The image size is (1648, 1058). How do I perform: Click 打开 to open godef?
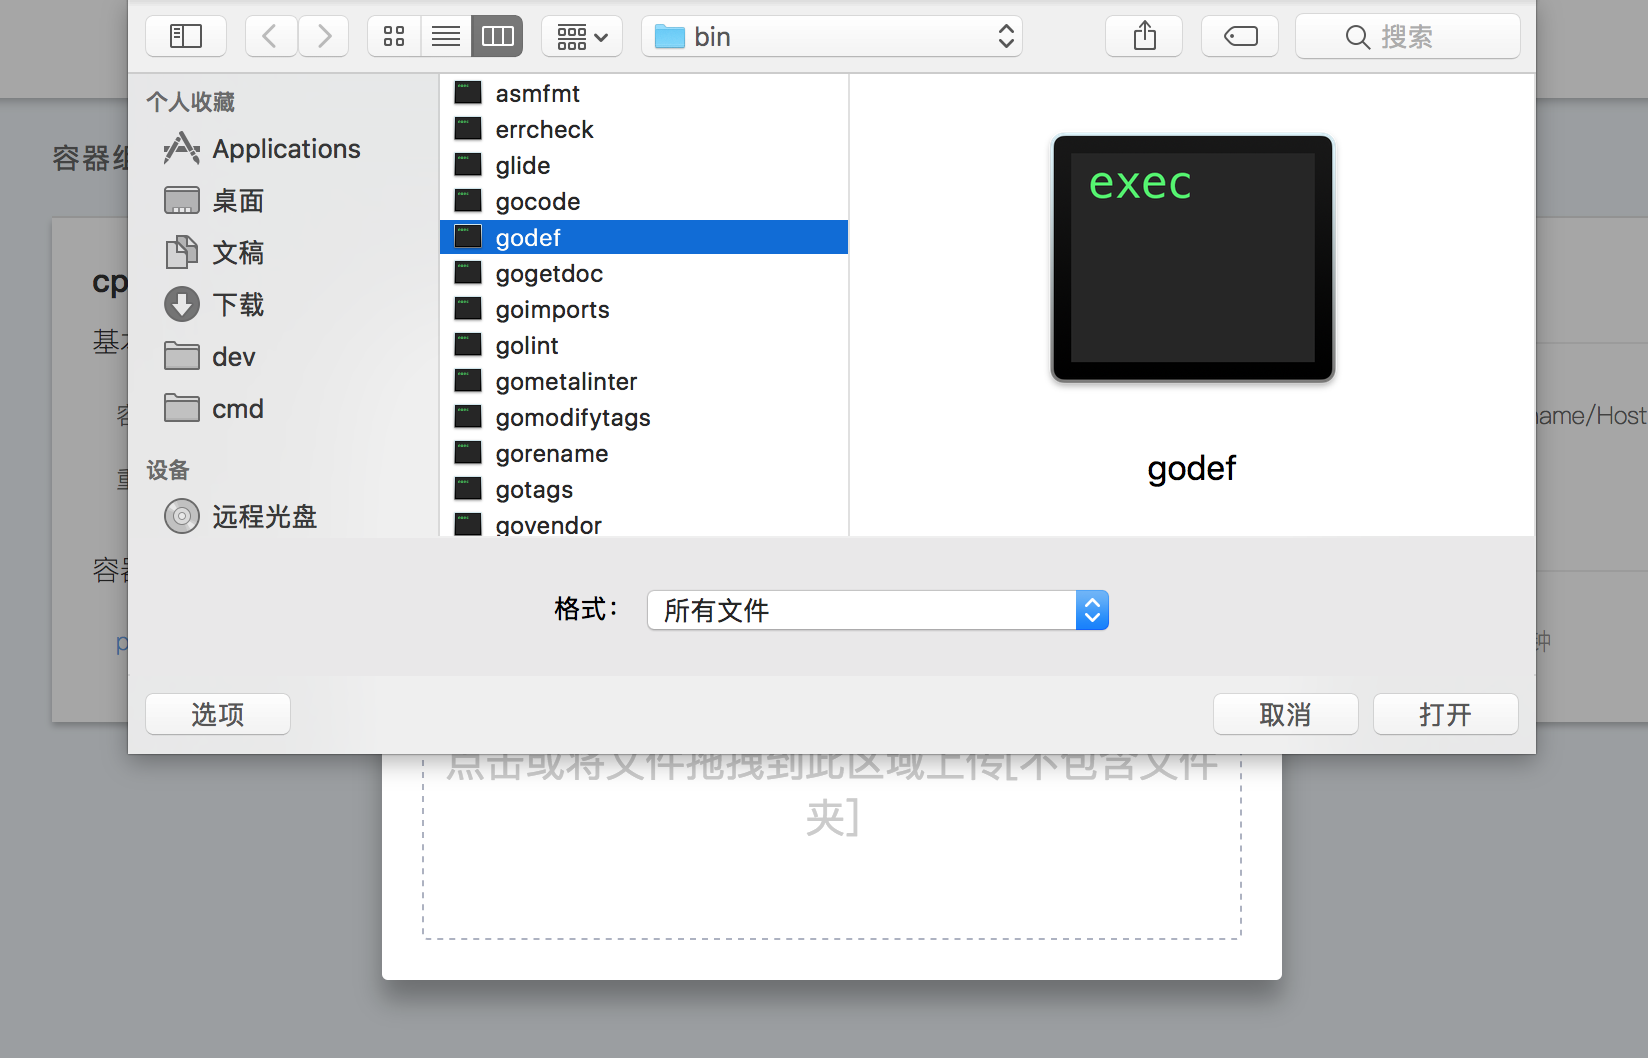[1445, 714]
